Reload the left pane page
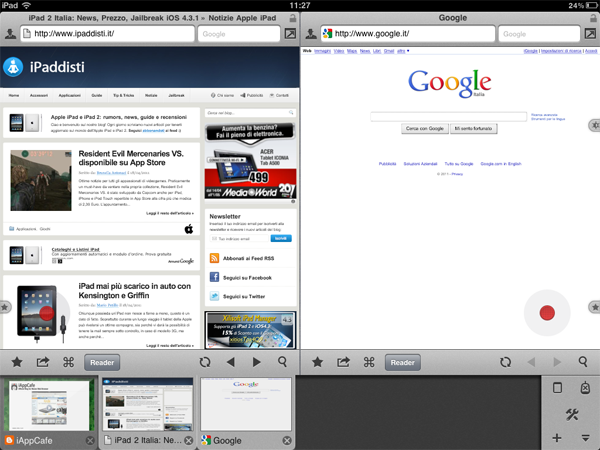The height and width of the screenshot is (450, 600). (x=205, y=362)
